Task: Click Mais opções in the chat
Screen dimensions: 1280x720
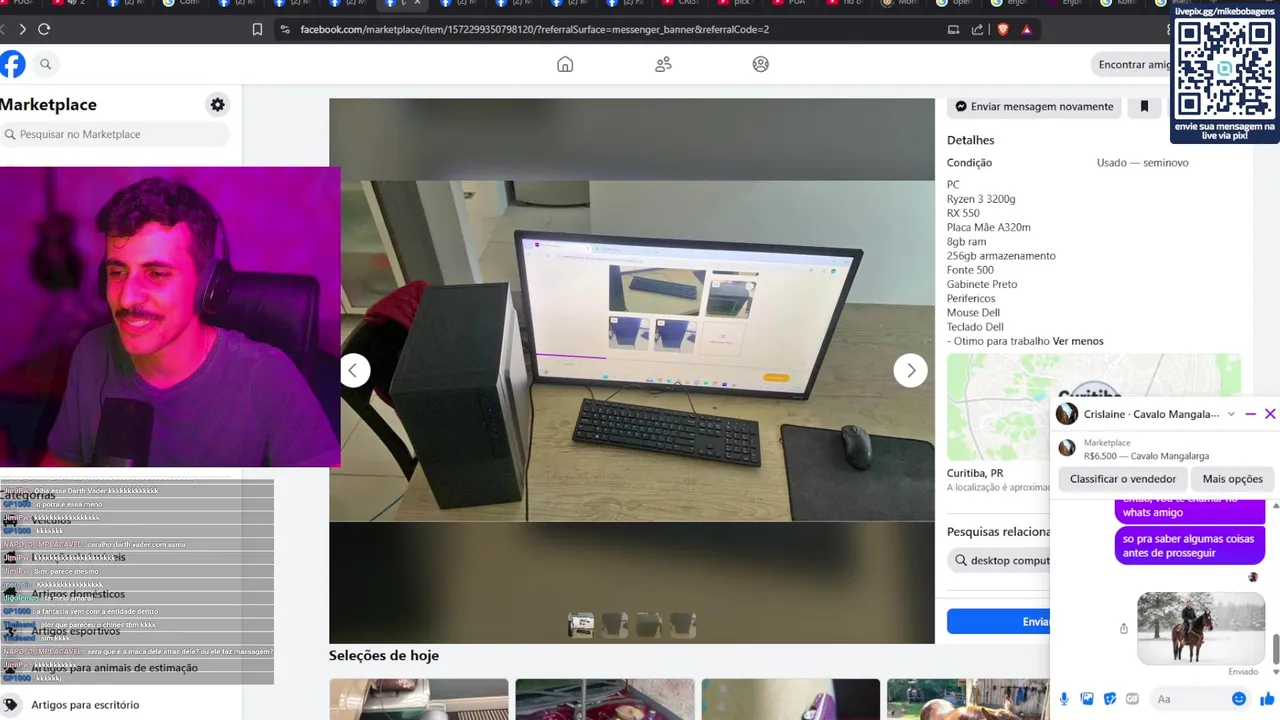Action: [x=1232, y=479]
